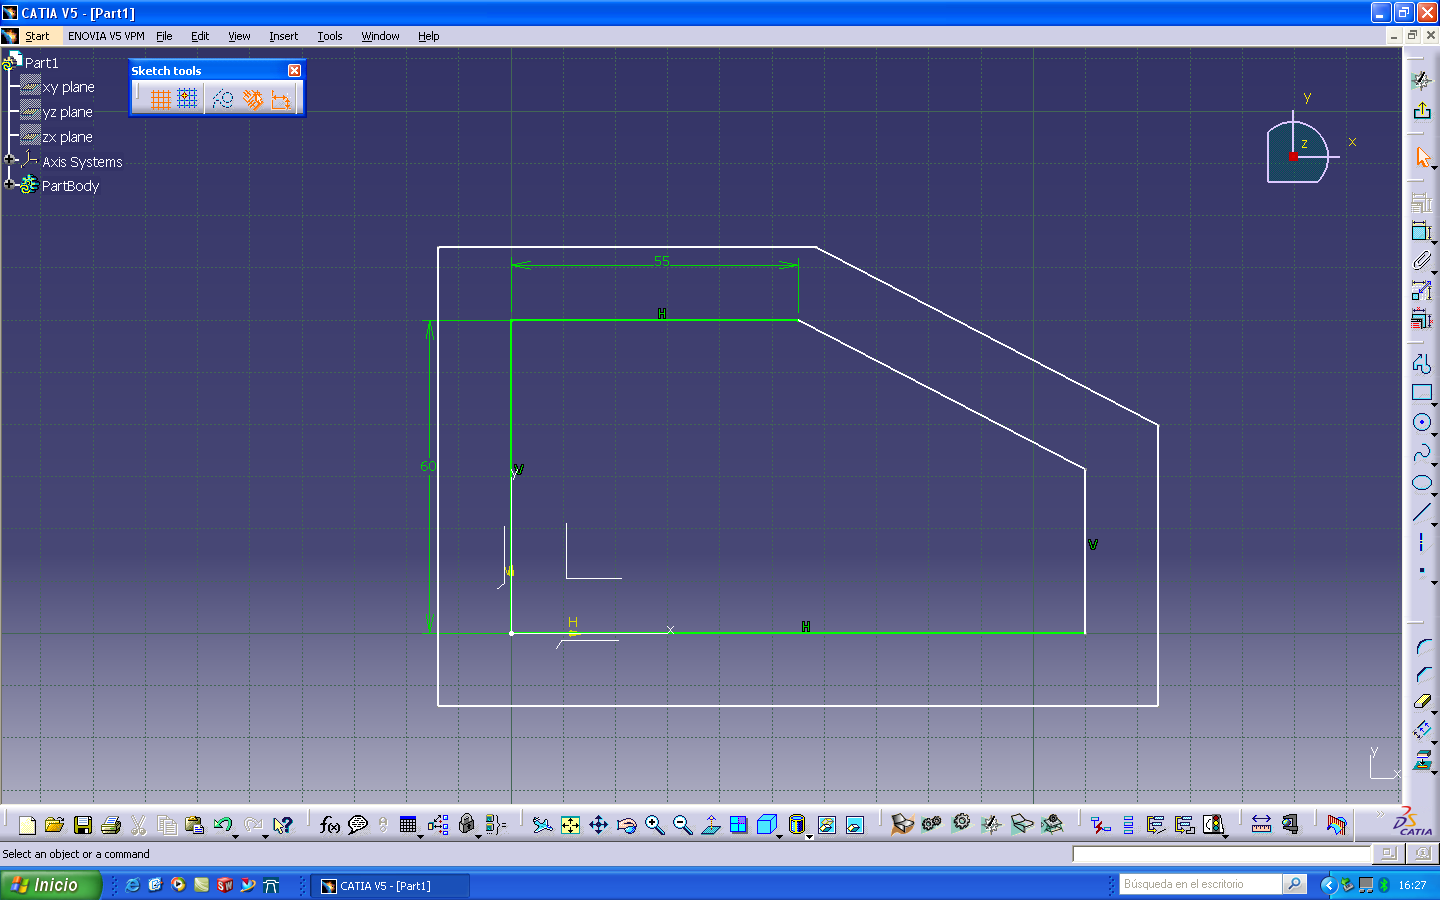Open the shading mode cylinder dropdown arrow

coord(809,835)
